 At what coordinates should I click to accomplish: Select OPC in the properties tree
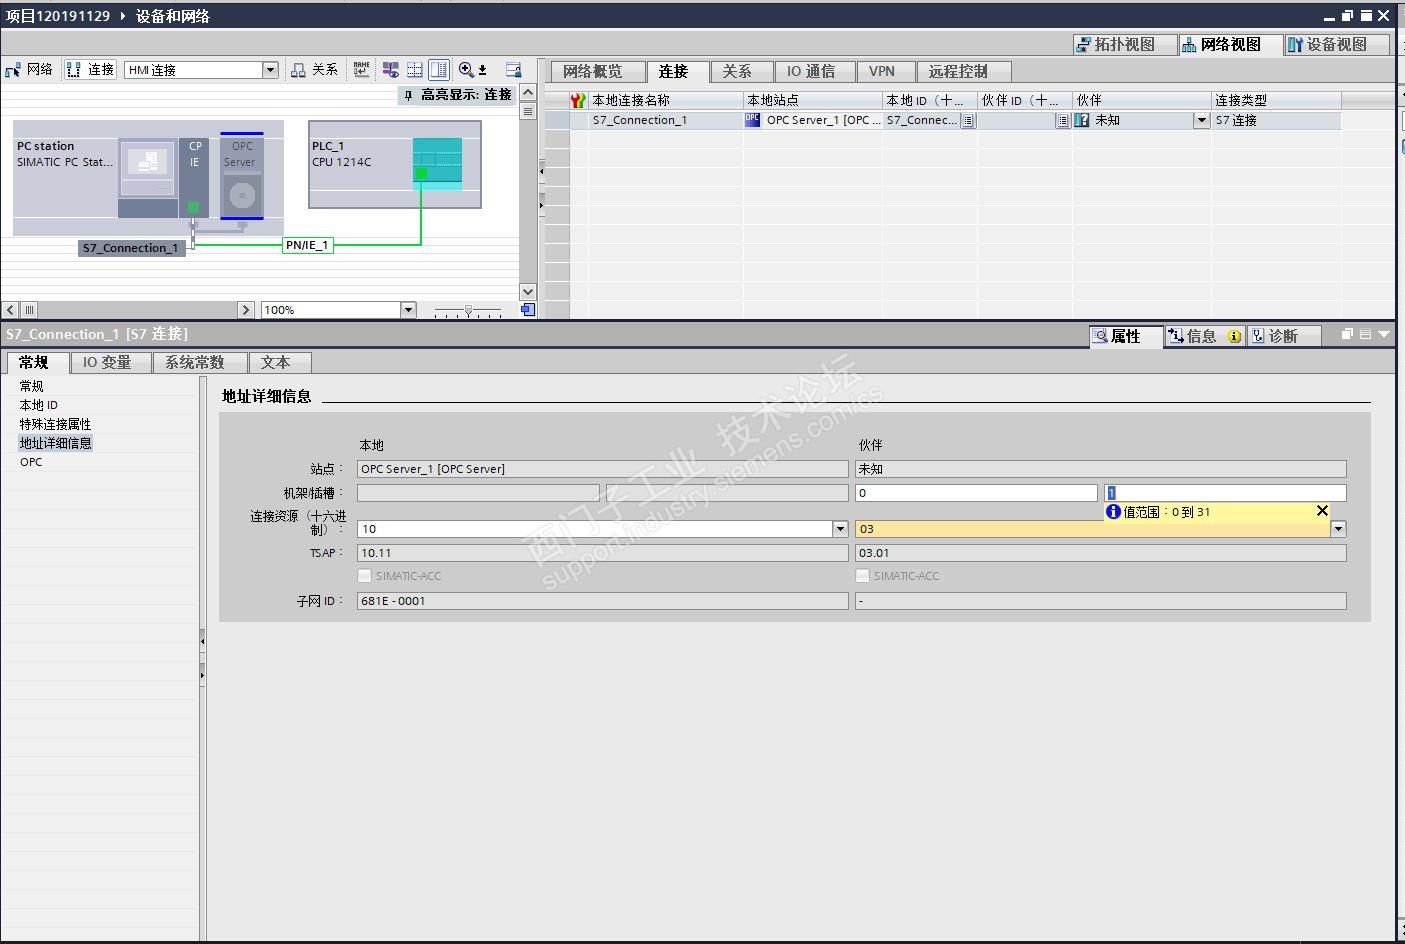31,462
